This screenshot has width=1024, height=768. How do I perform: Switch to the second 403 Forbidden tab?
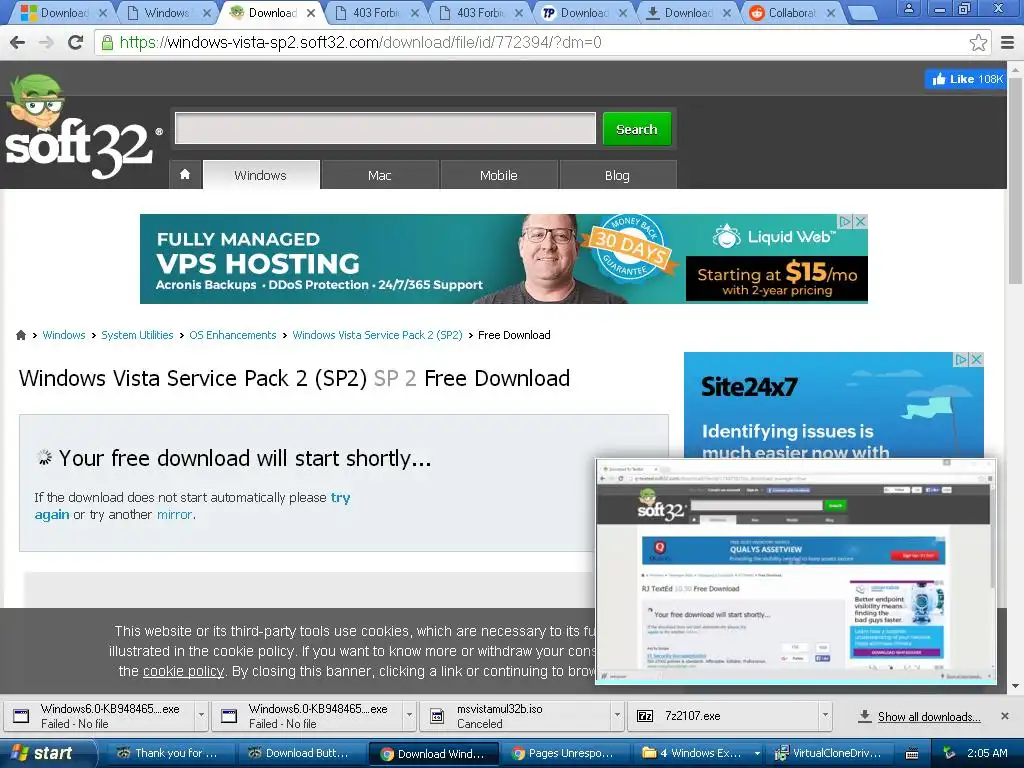(480, 12)
